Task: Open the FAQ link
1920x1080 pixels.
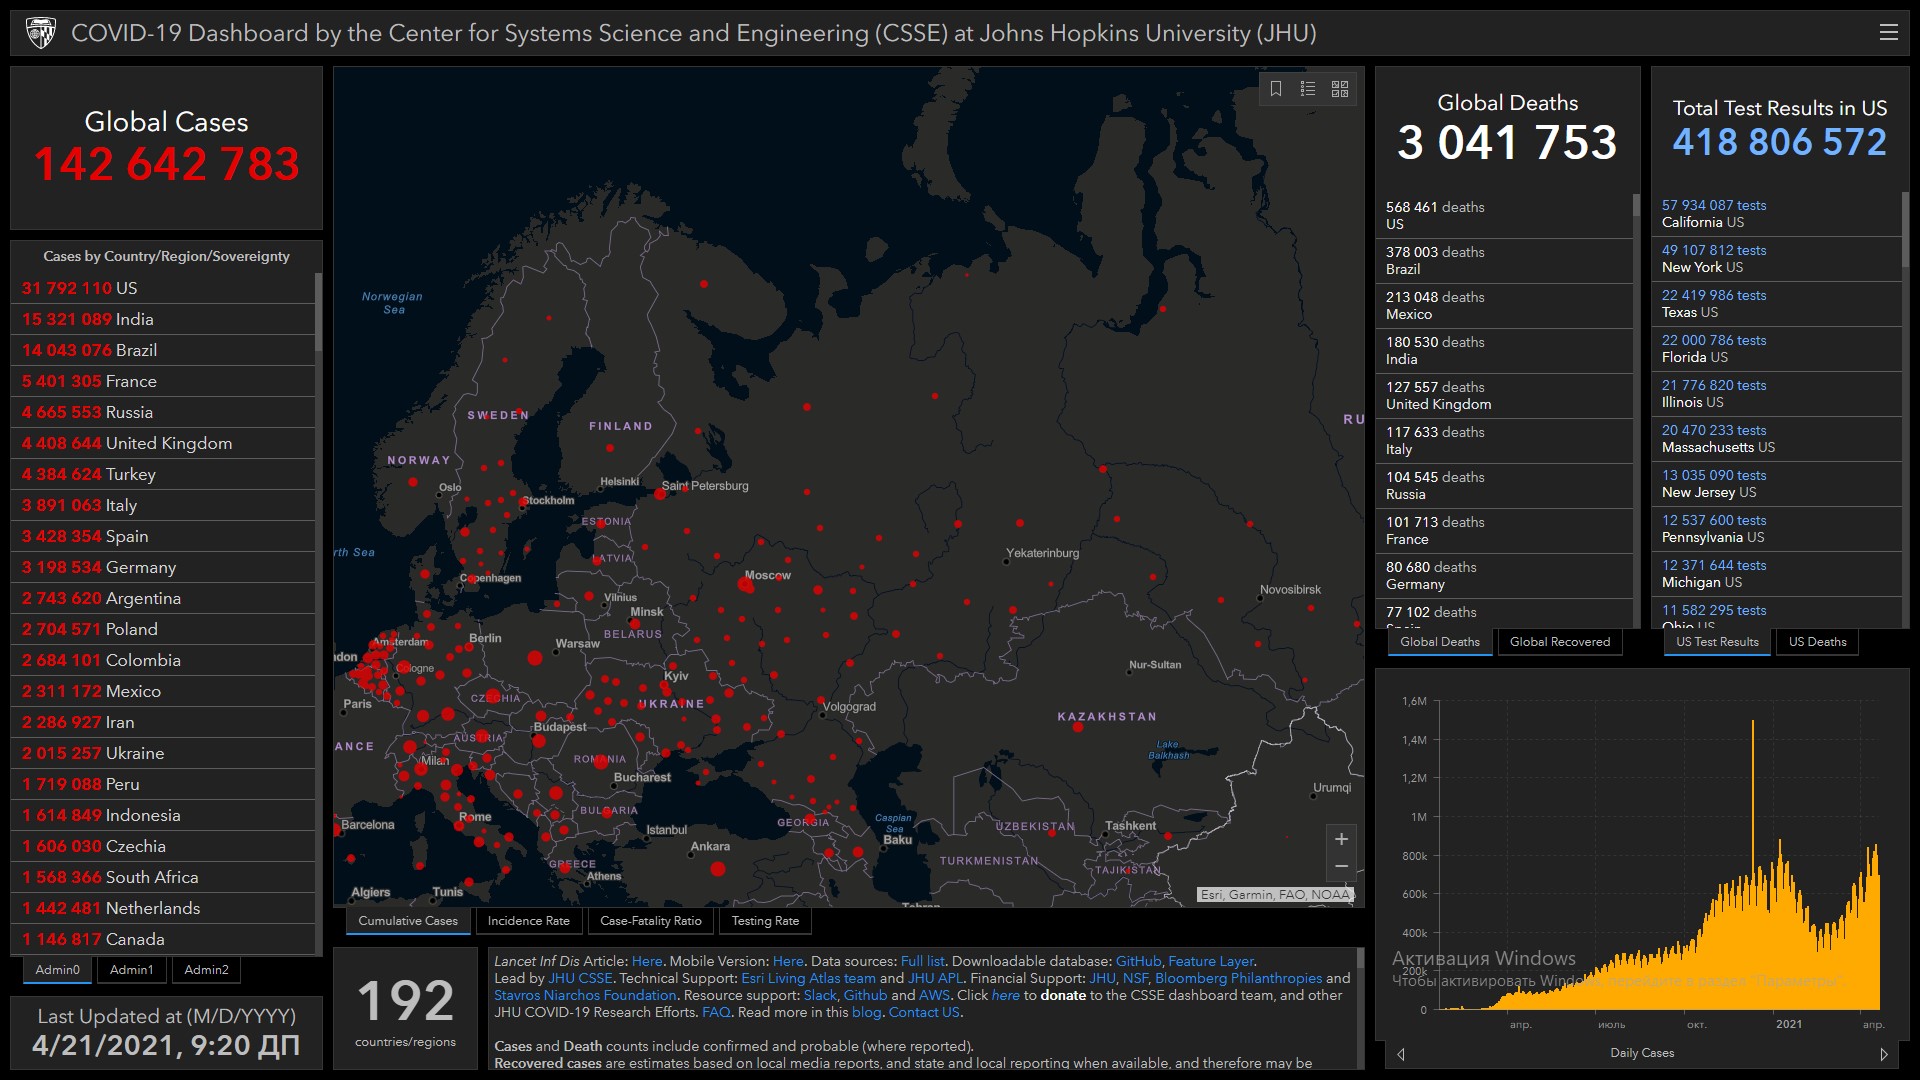Action: coord(716,1012)
